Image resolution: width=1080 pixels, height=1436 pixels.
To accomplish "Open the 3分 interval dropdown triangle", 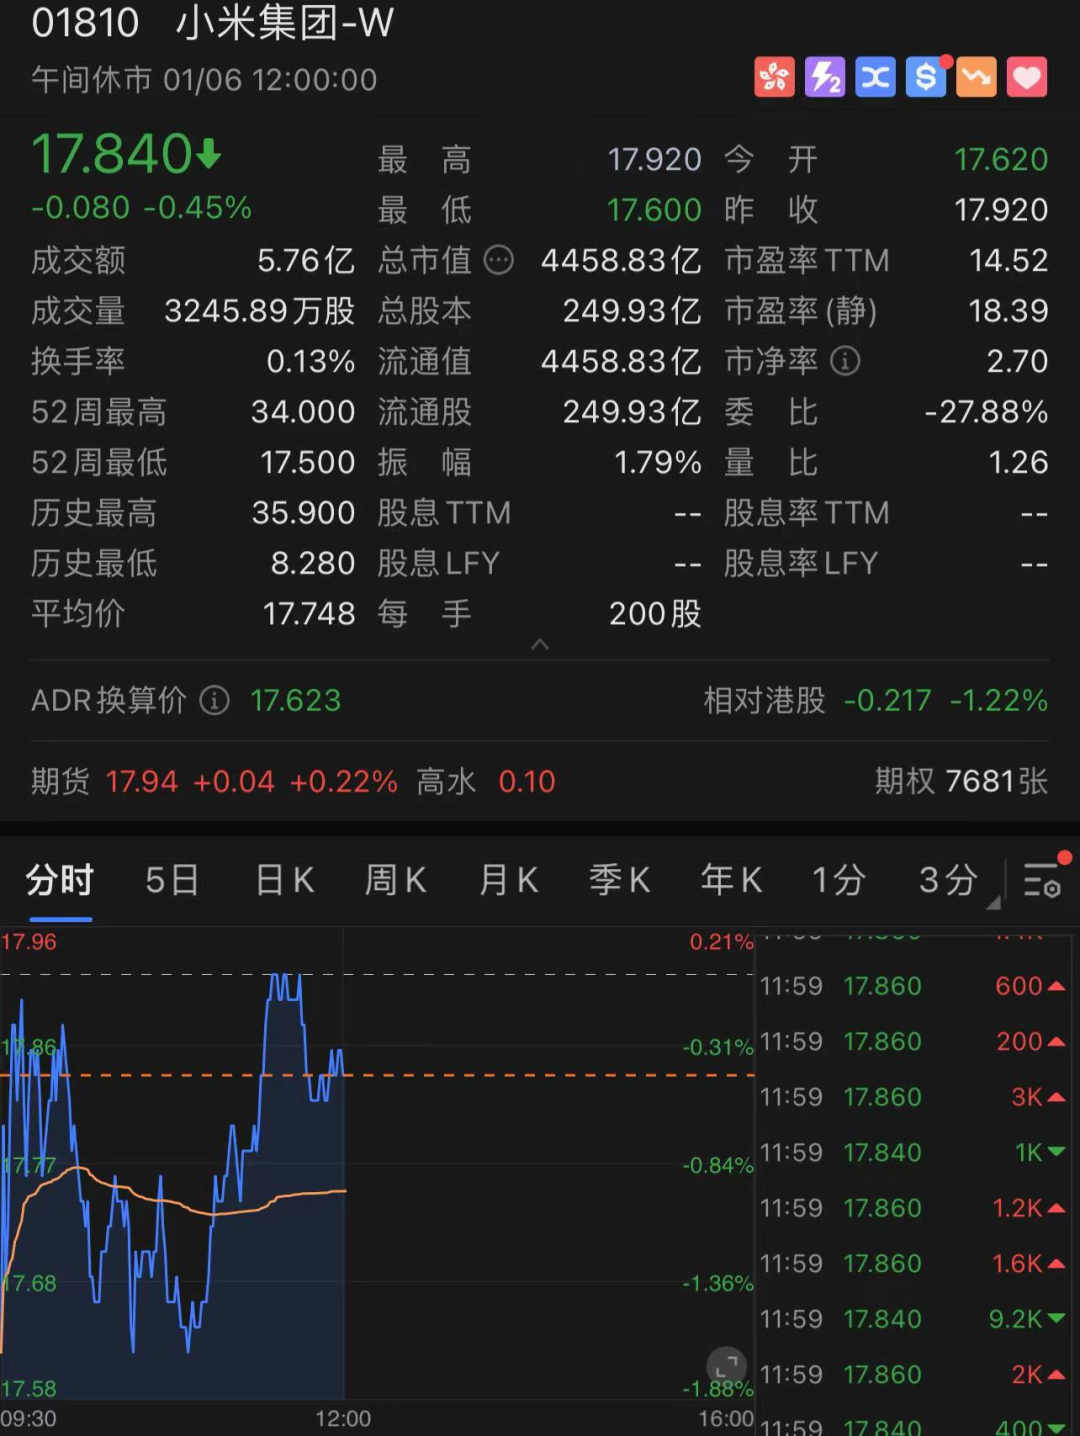I will click(x=993, y=902).
